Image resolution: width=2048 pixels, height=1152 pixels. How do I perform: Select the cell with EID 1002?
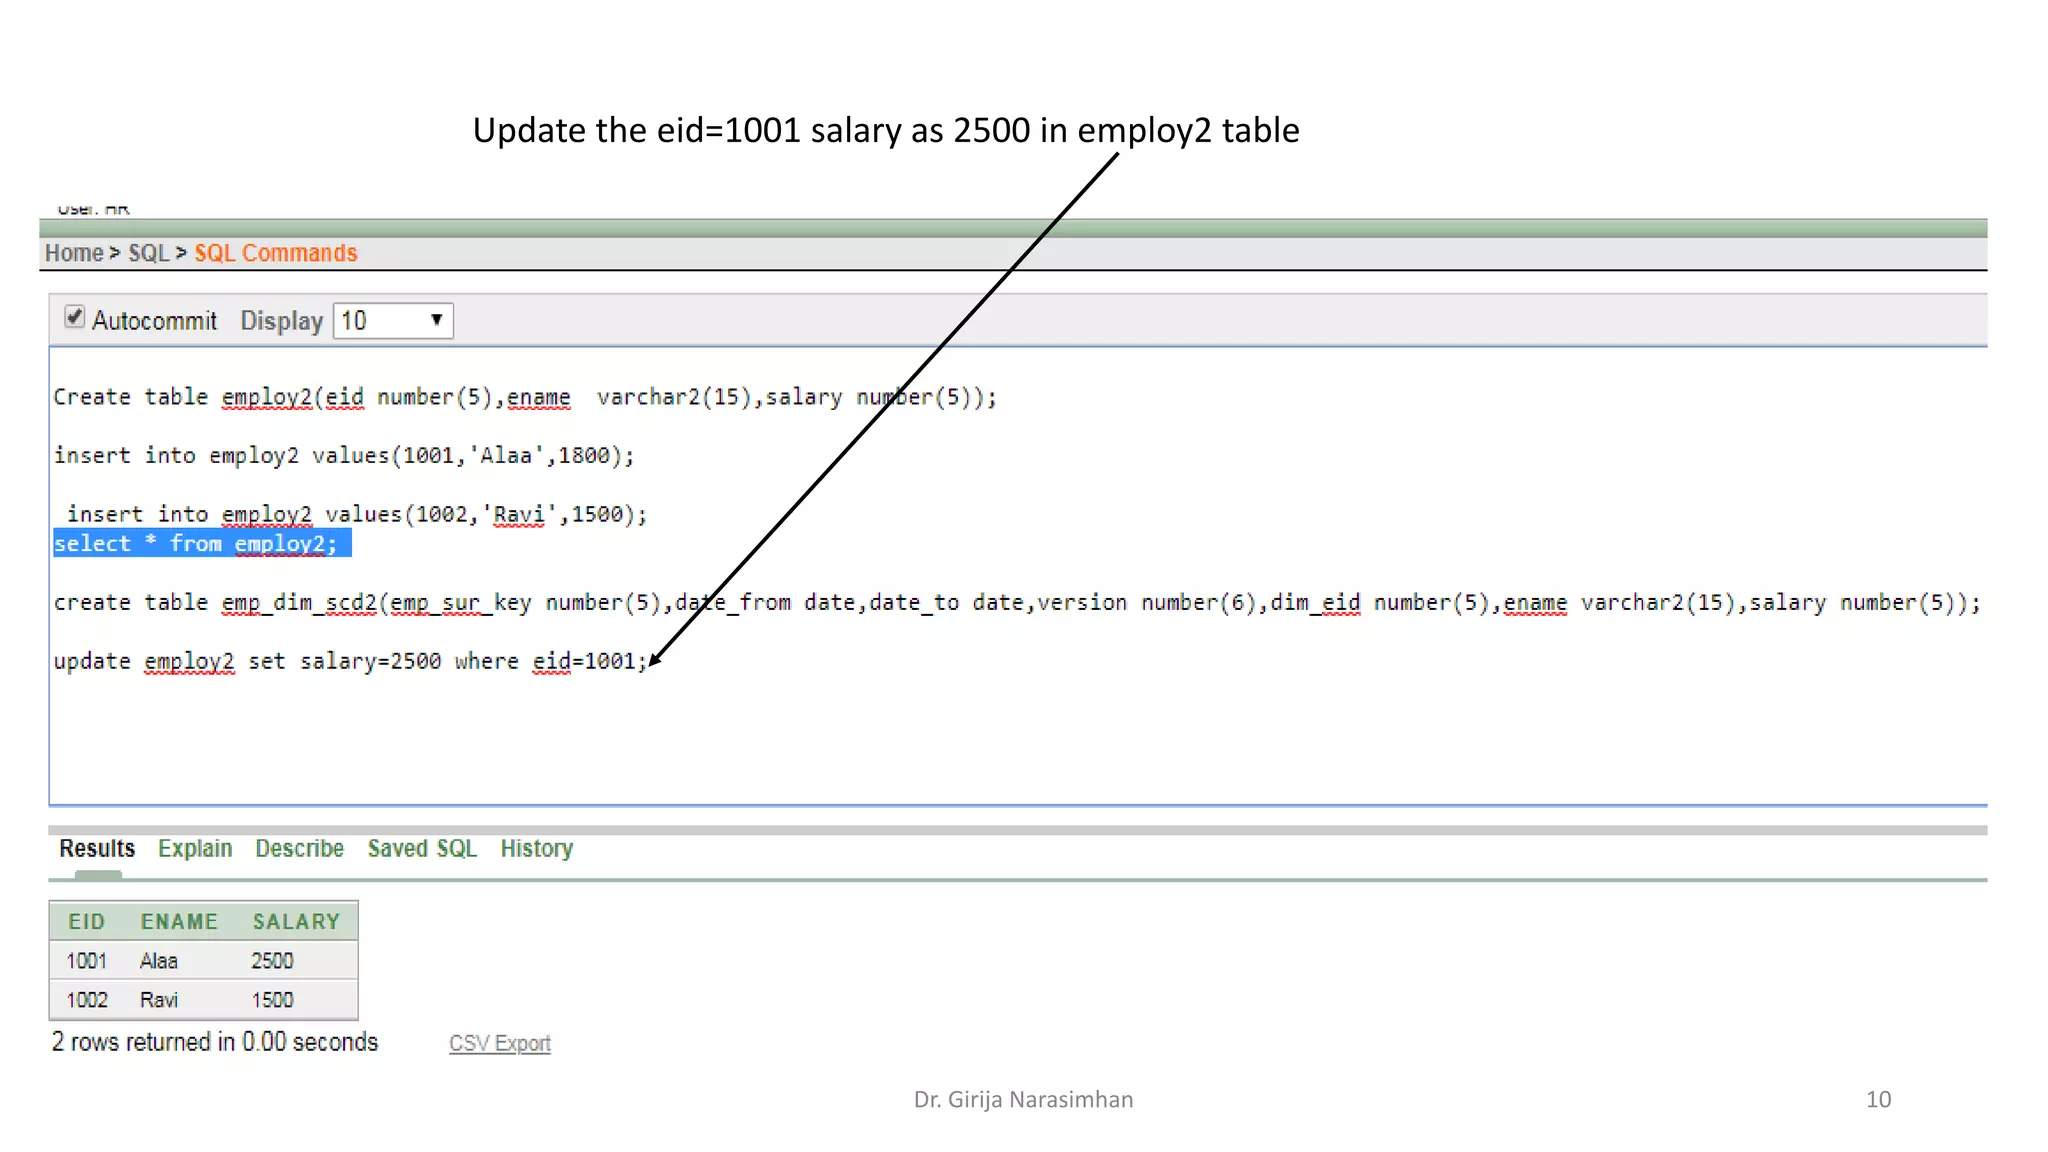[87, 1000]
